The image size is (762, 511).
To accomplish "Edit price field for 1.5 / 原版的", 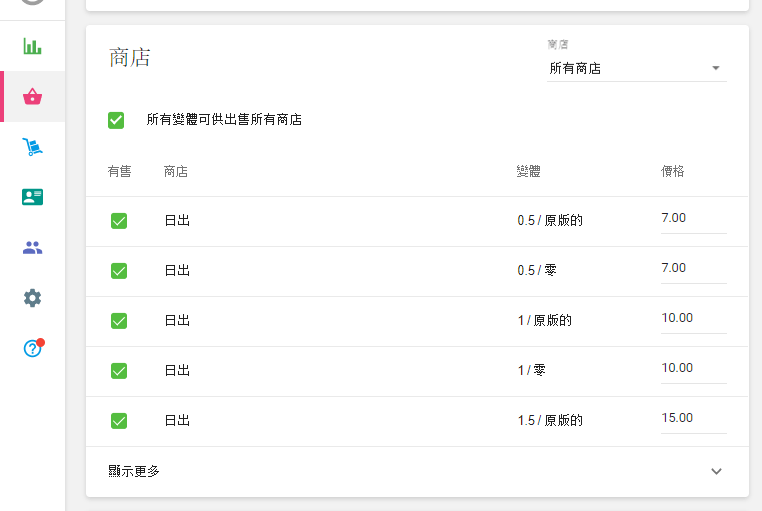I will coord(693,419).
